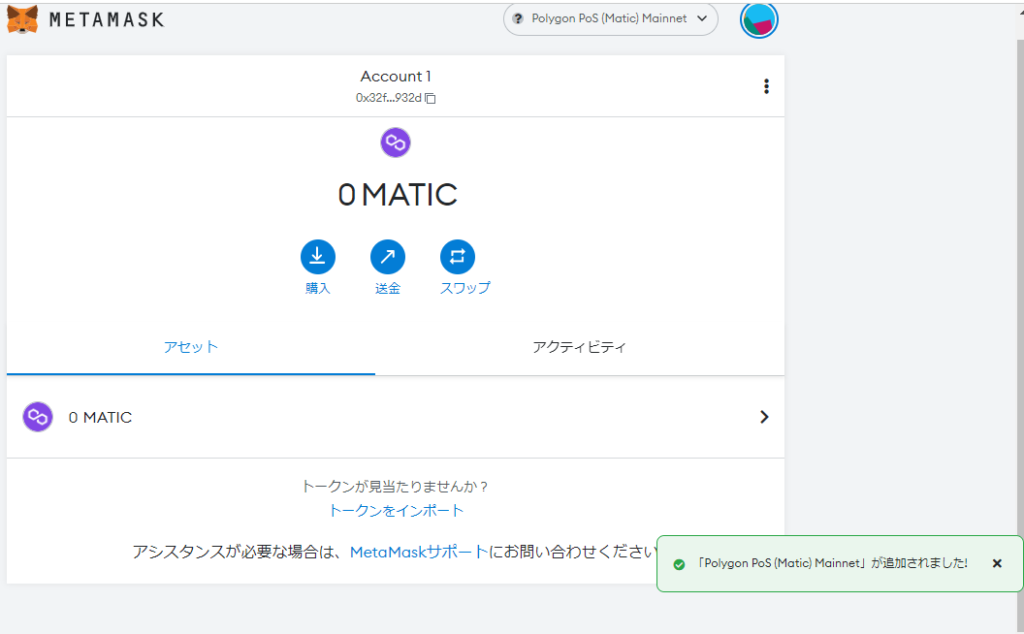Click the 0 MATIC label in asset list
1024x634 pixels.
click(100, 417)
